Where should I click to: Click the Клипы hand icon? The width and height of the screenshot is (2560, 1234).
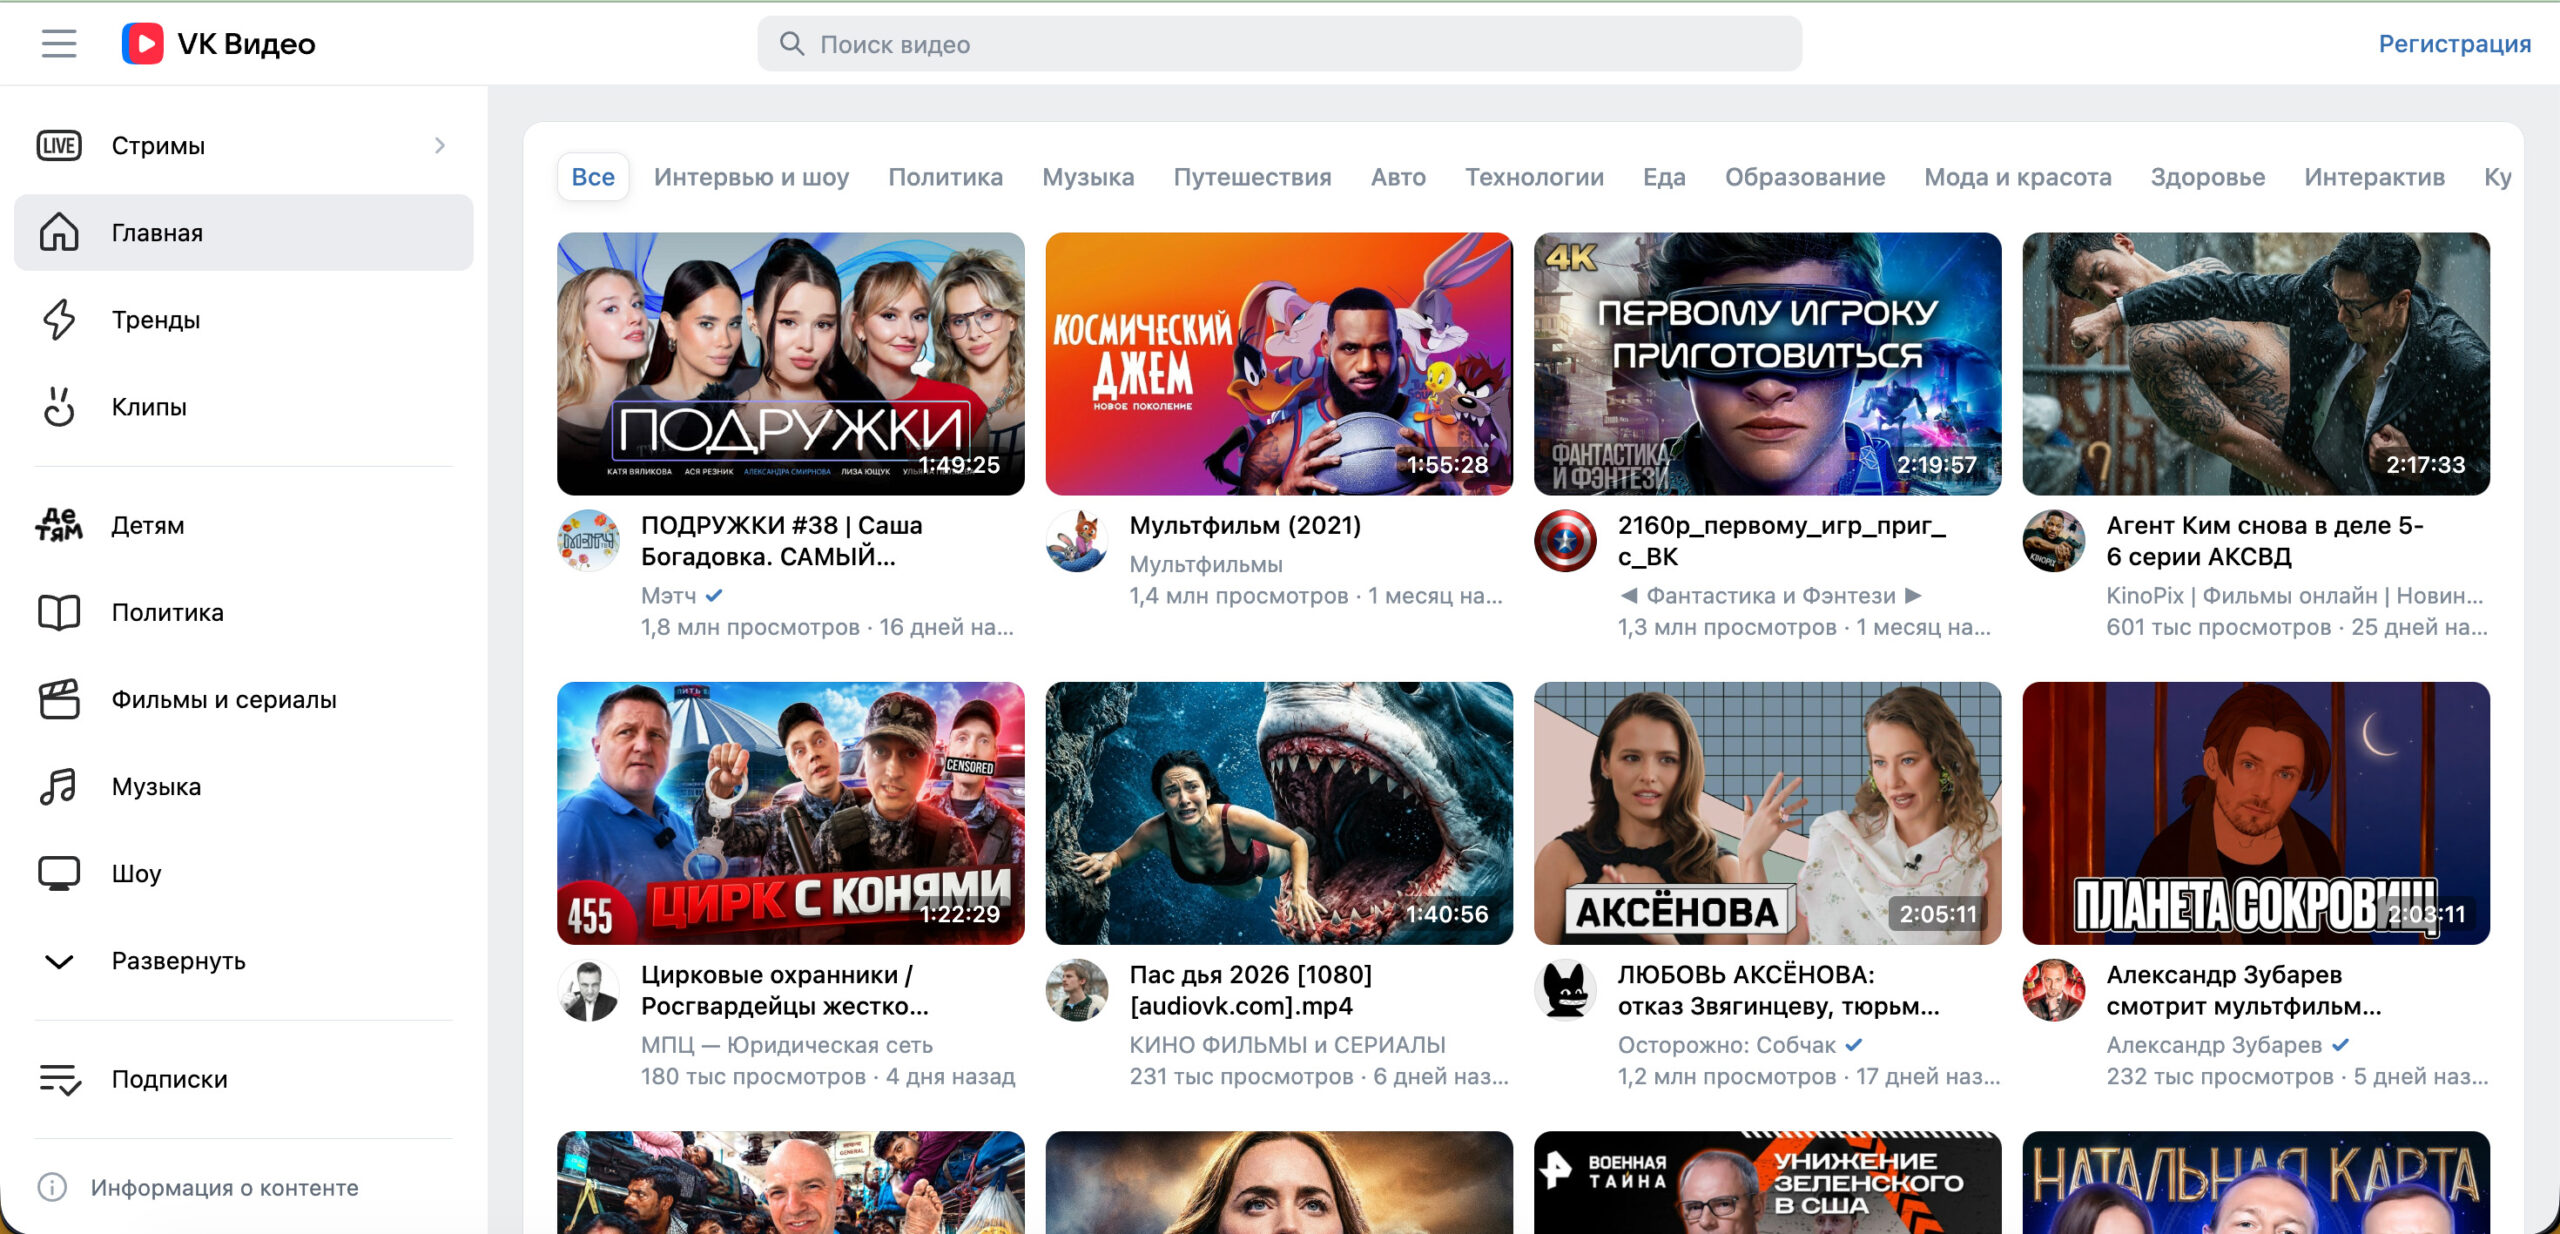[59, 407]
